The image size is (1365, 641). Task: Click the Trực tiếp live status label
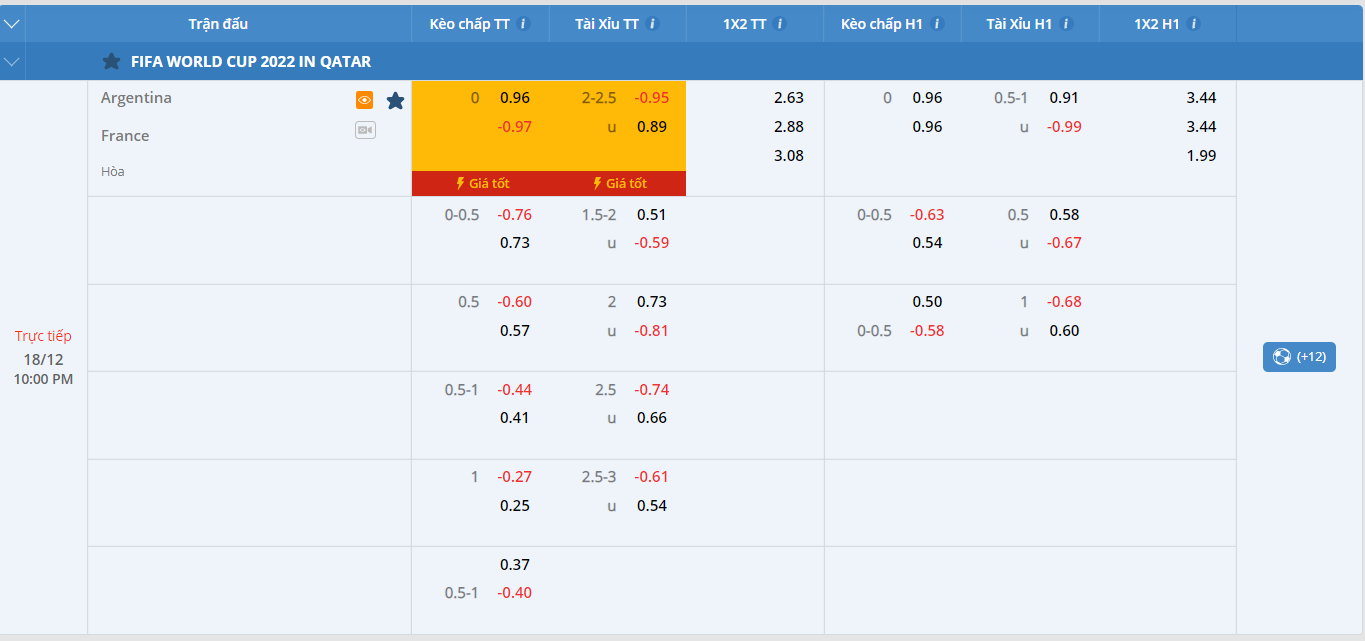point(43,336)
